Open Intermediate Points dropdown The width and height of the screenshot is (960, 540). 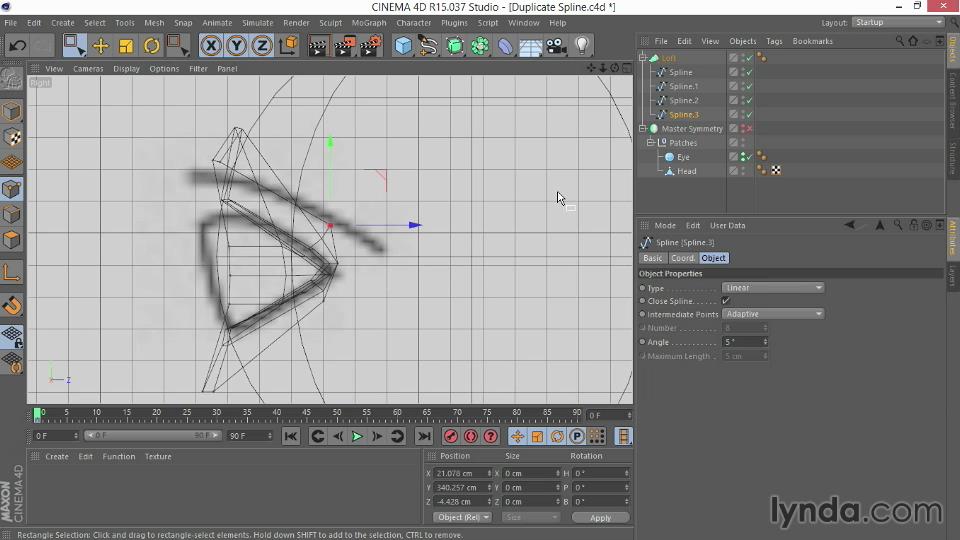click(773, 314)
